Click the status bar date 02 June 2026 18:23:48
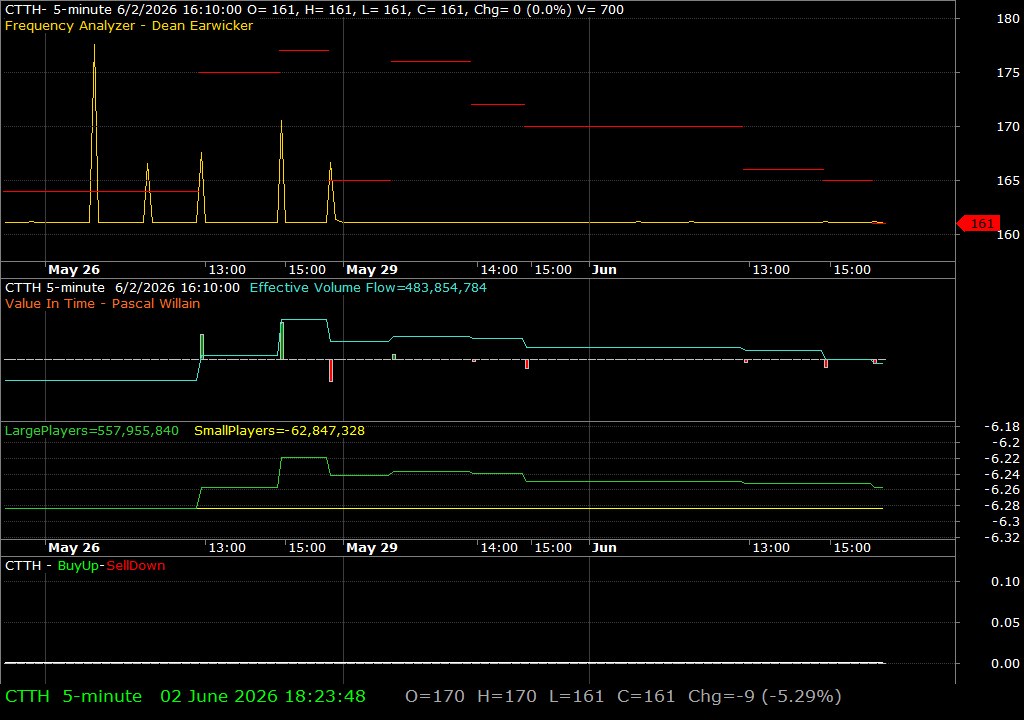The width and height of the screenshot is (1024, 720). tap(263, 696)
